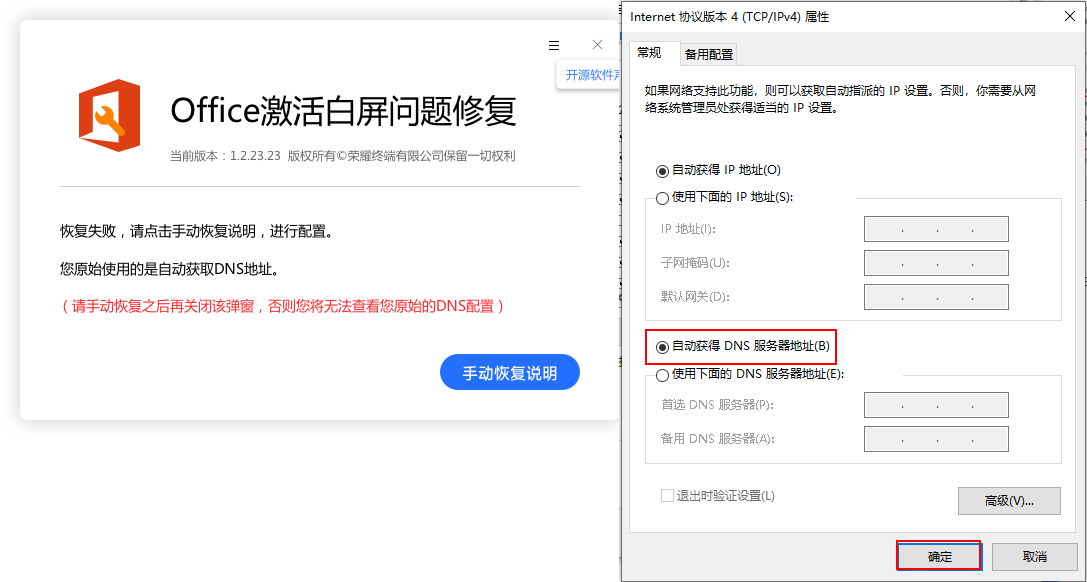Click the 备用 DNS 服务器 input field

pyautogui.click(x=936, y=439)
